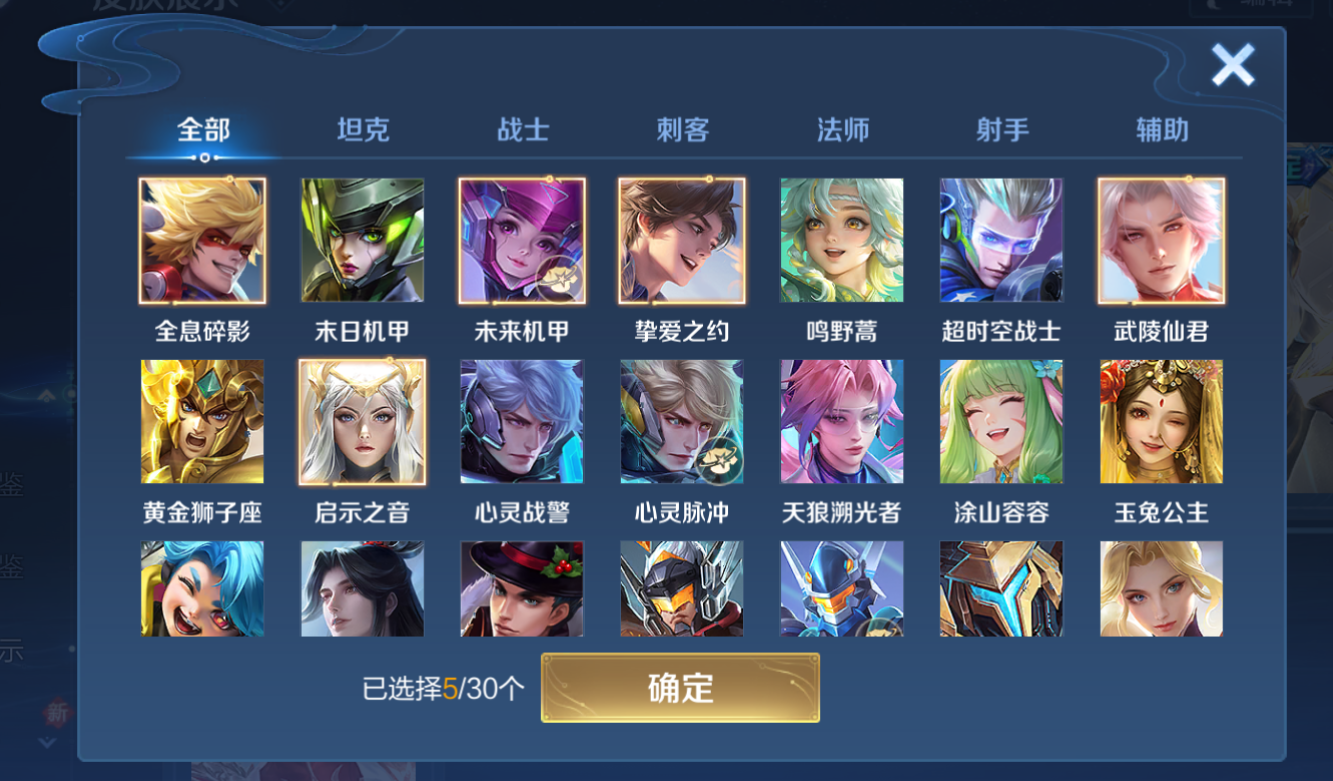Viewport: 1333px width, 781px height.
Task: Choose the 心灵战警 skin portrait
Action: [522, 422]
